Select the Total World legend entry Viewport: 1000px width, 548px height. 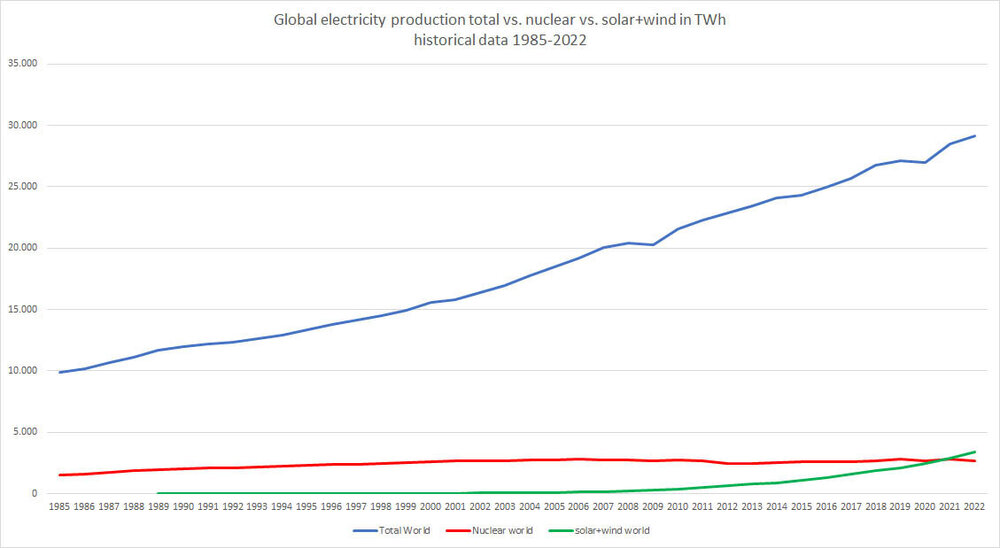point(392,530)
